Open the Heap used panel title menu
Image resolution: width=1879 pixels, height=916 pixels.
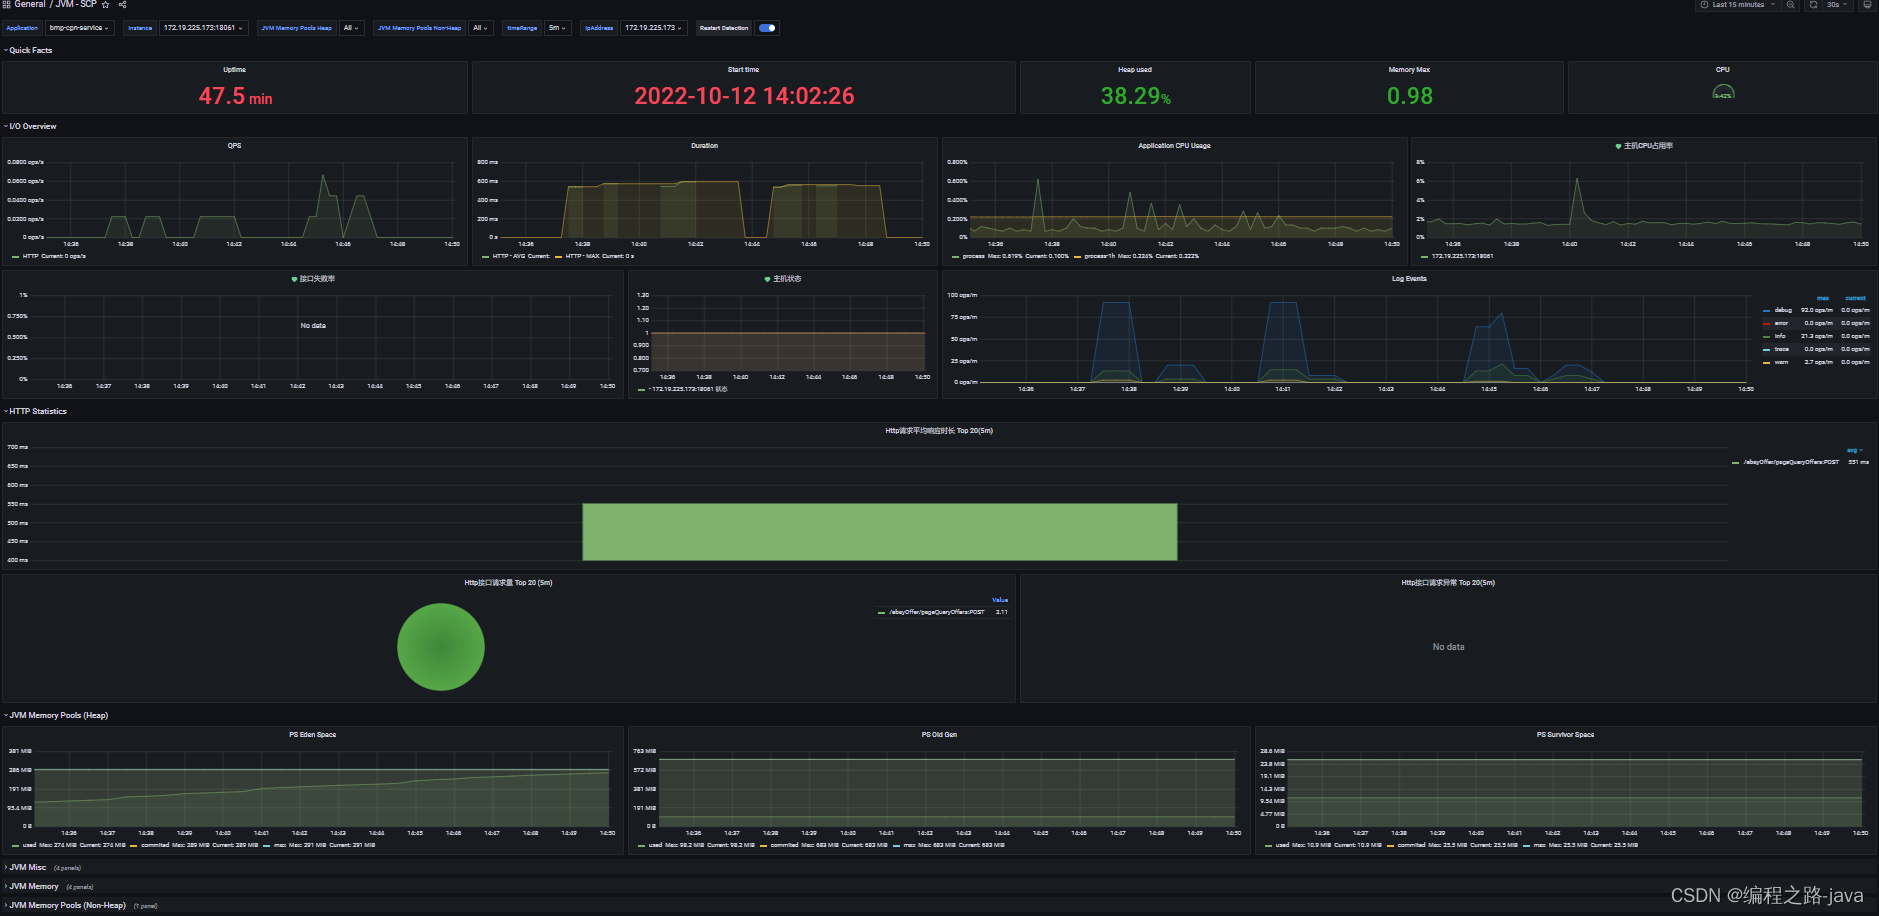click(1135, 70)
